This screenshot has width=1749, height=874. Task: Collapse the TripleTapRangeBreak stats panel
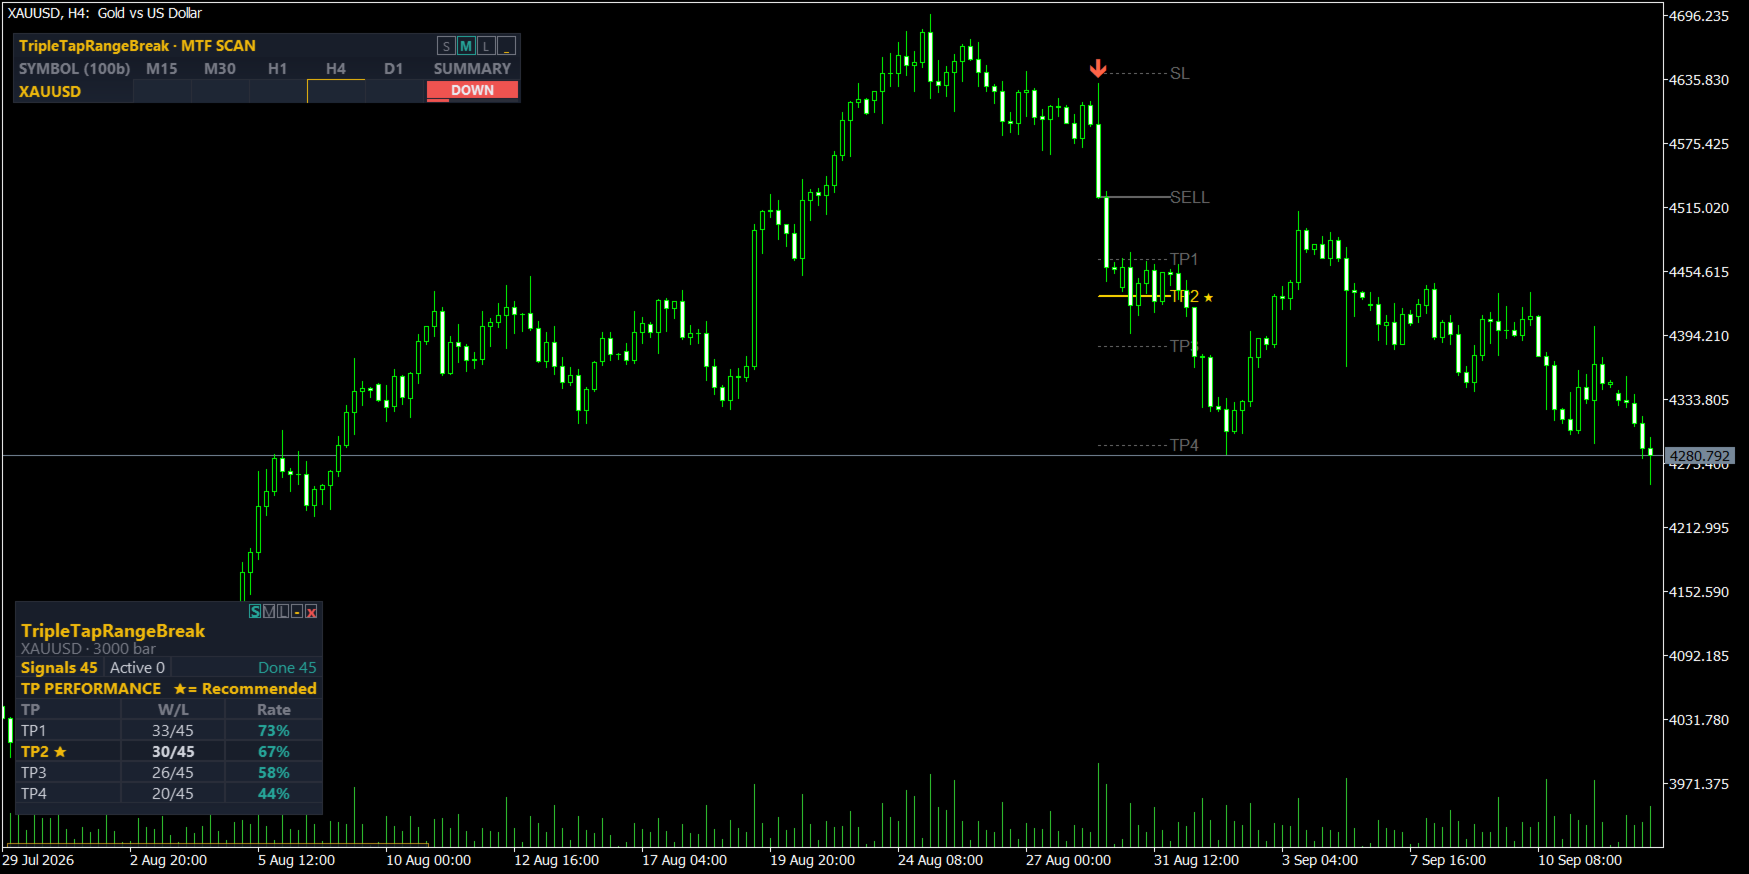tap(297, 611)
